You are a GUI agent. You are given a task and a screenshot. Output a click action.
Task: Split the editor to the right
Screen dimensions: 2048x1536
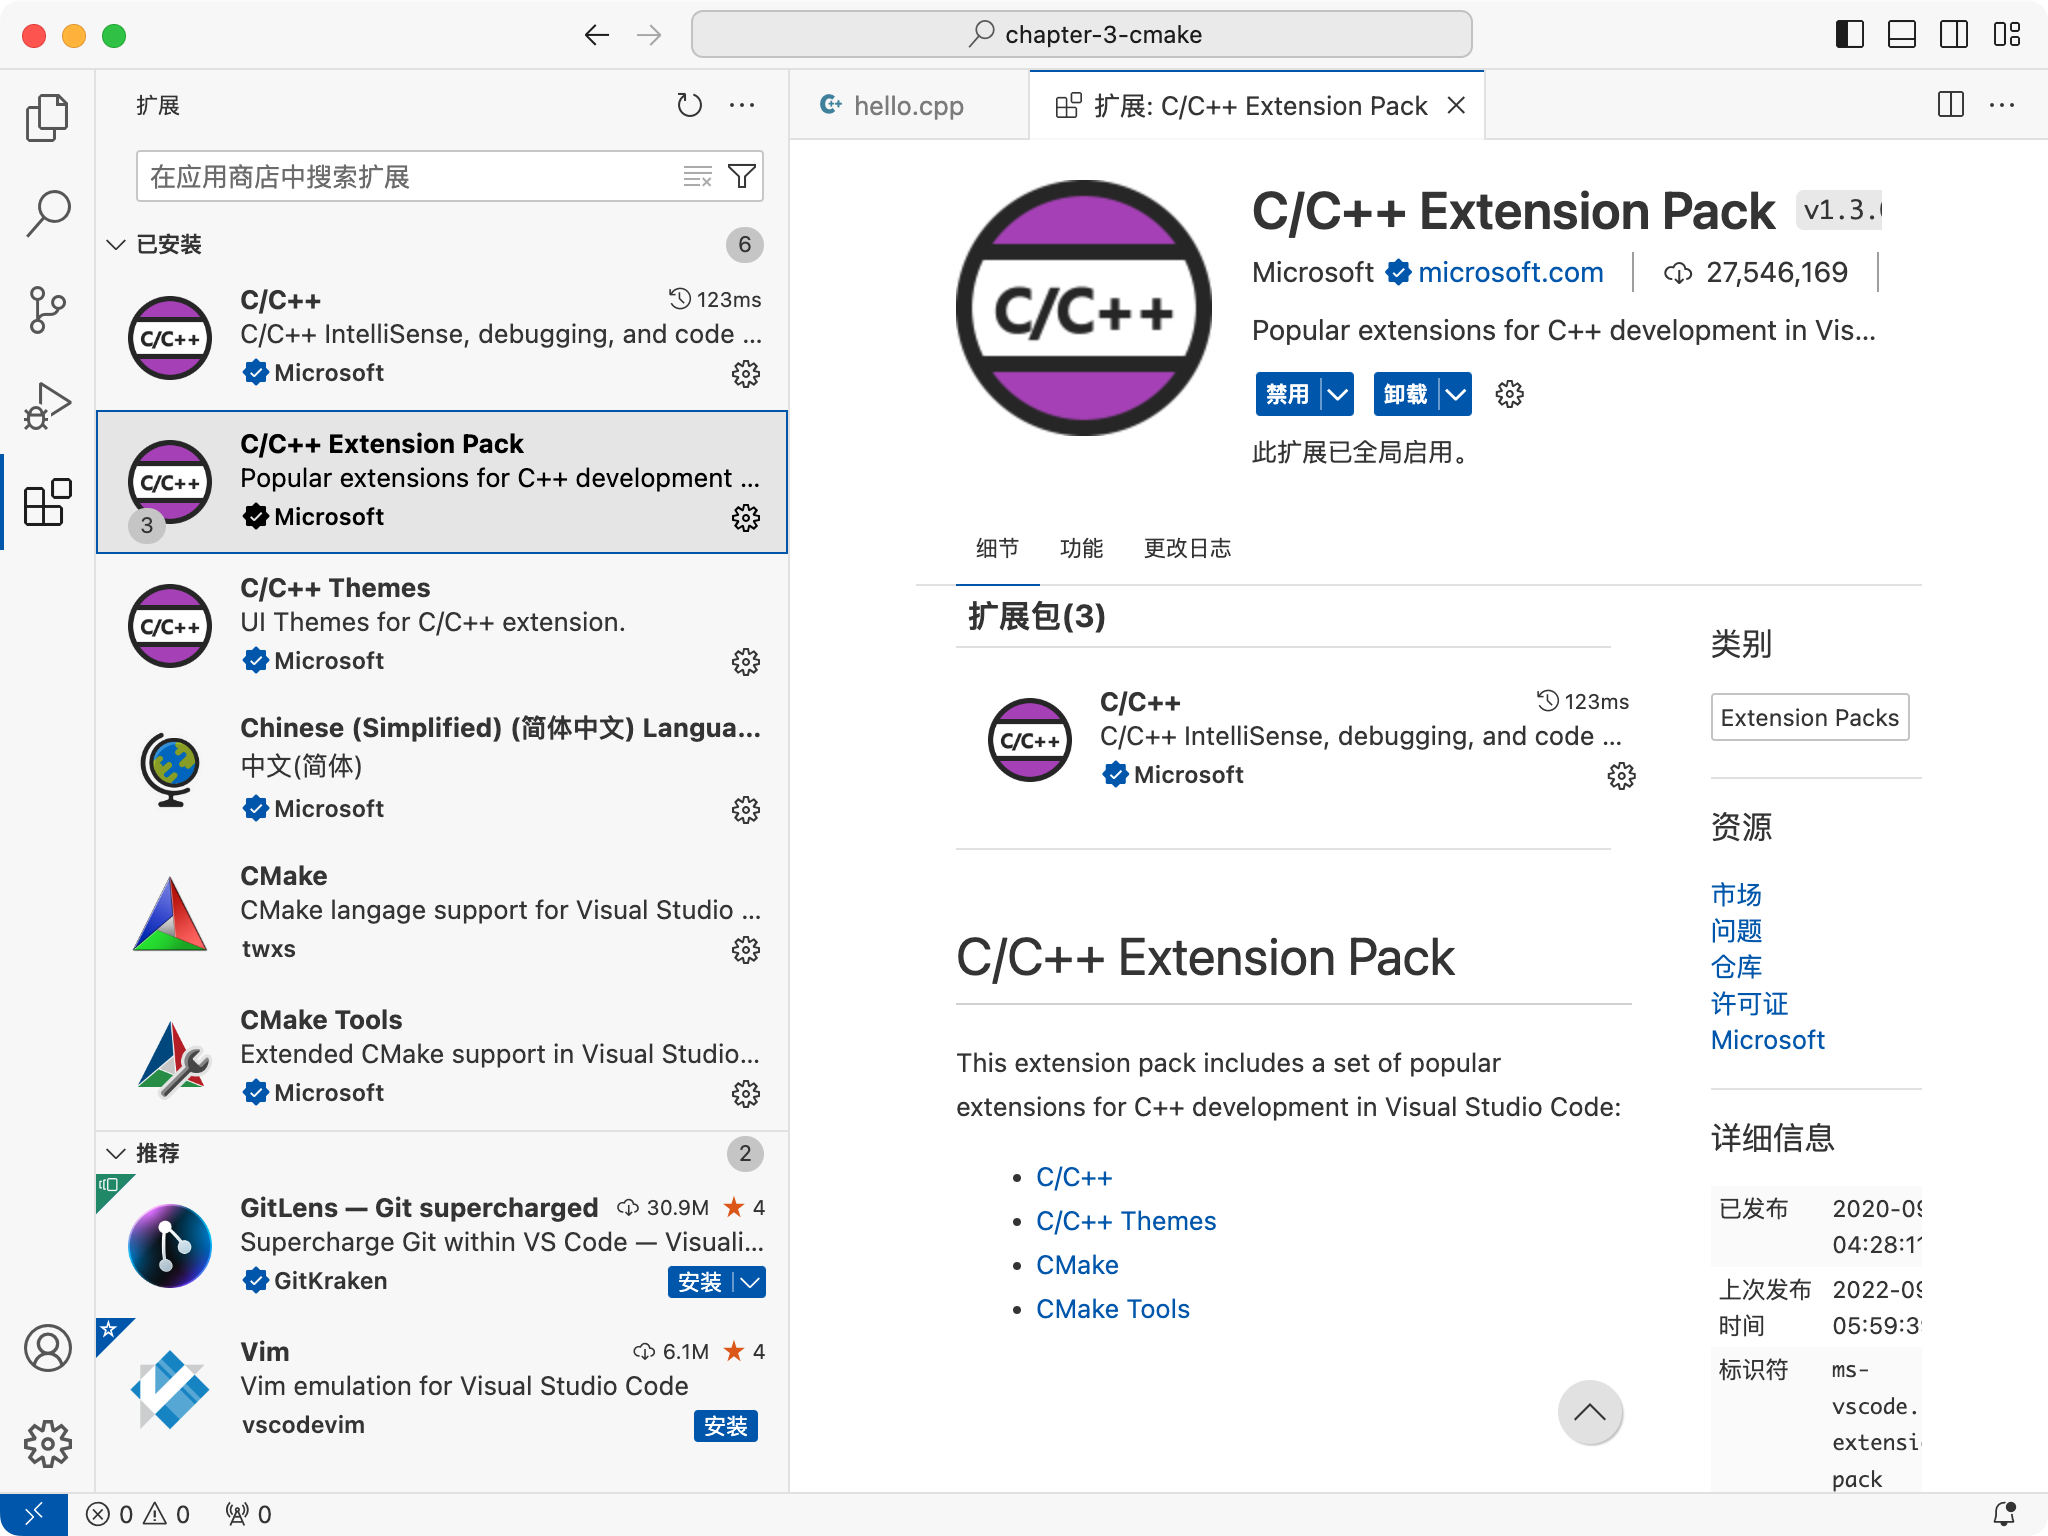1951,105
